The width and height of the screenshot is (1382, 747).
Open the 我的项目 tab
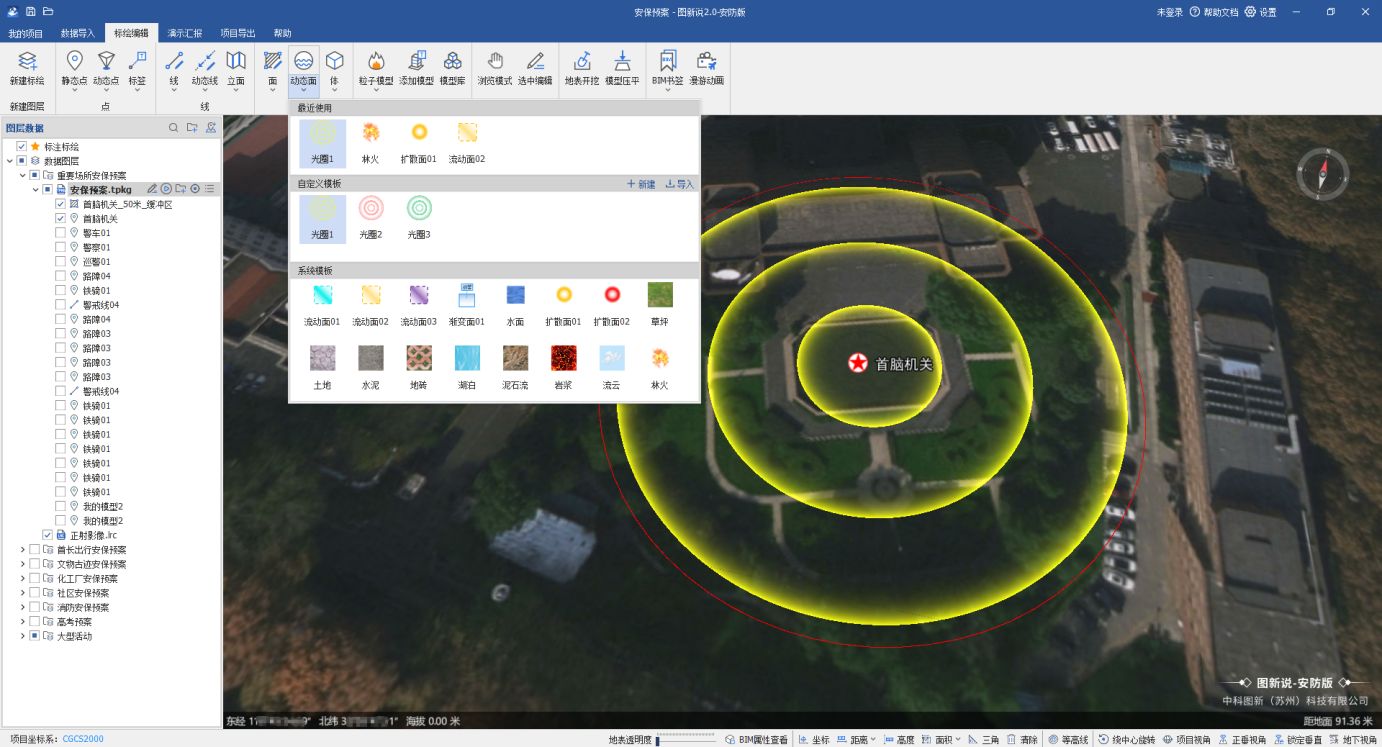tap(26, 33)
